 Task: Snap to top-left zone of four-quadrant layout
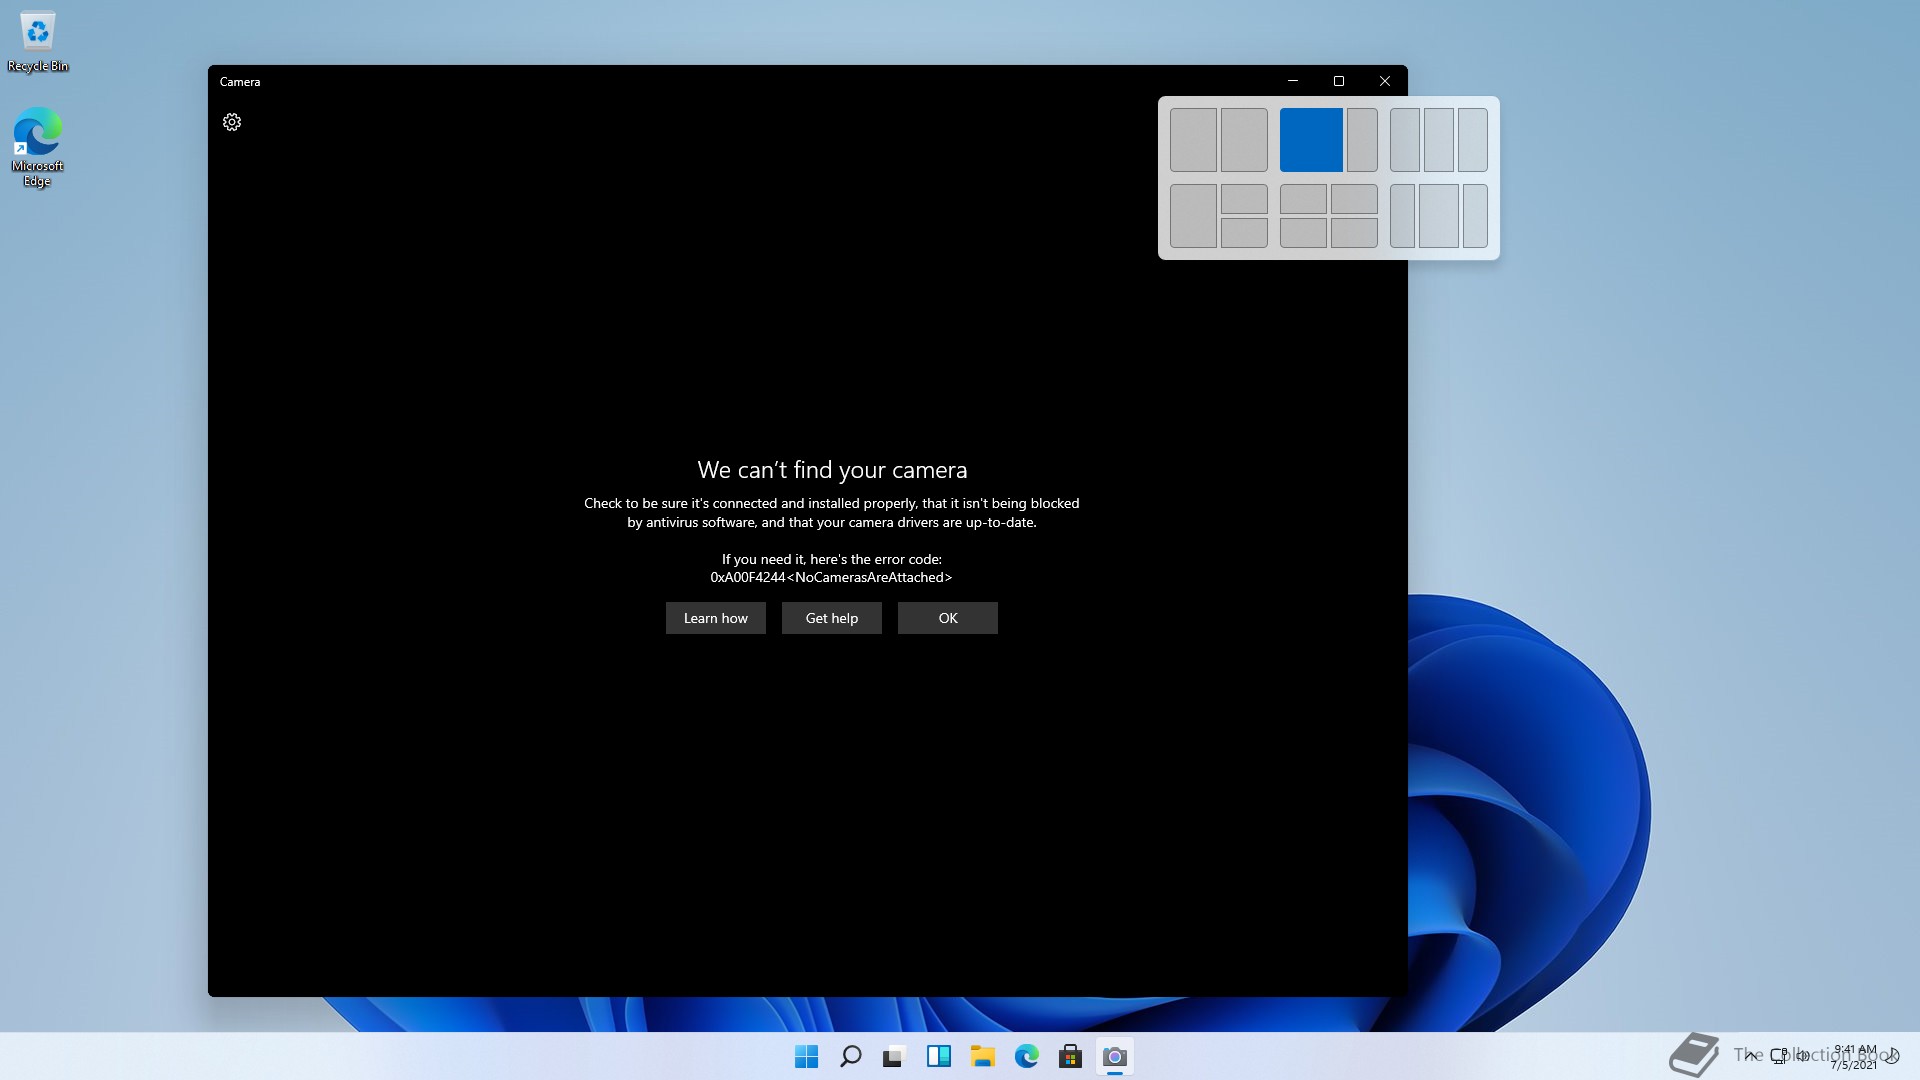click(x=1303, y=199)
